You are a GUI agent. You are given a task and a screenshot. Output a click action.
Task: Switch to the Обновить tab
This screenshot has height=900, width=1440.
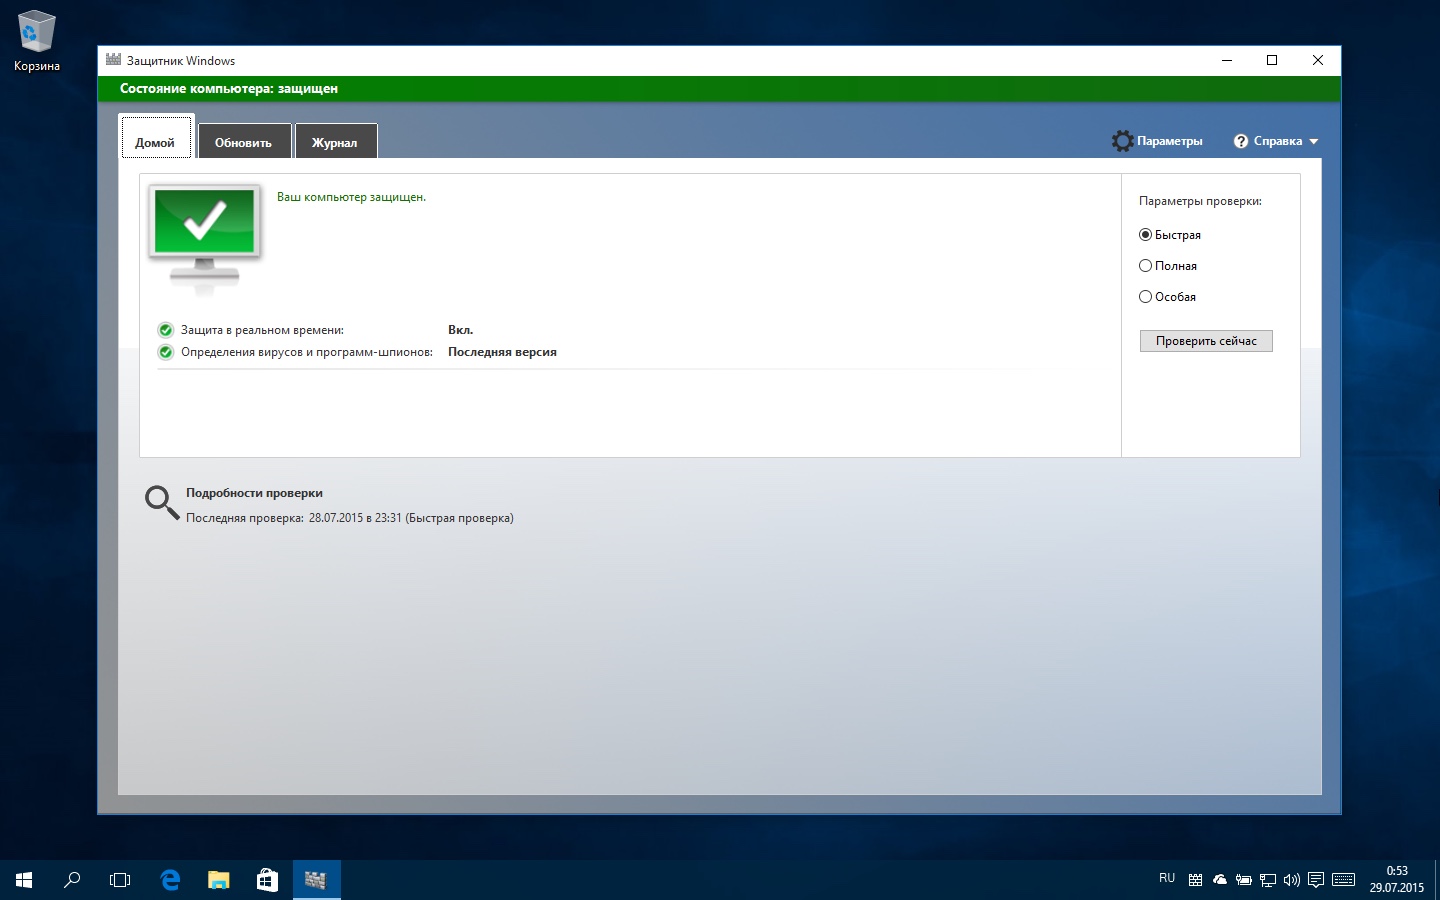pos(243,142)
